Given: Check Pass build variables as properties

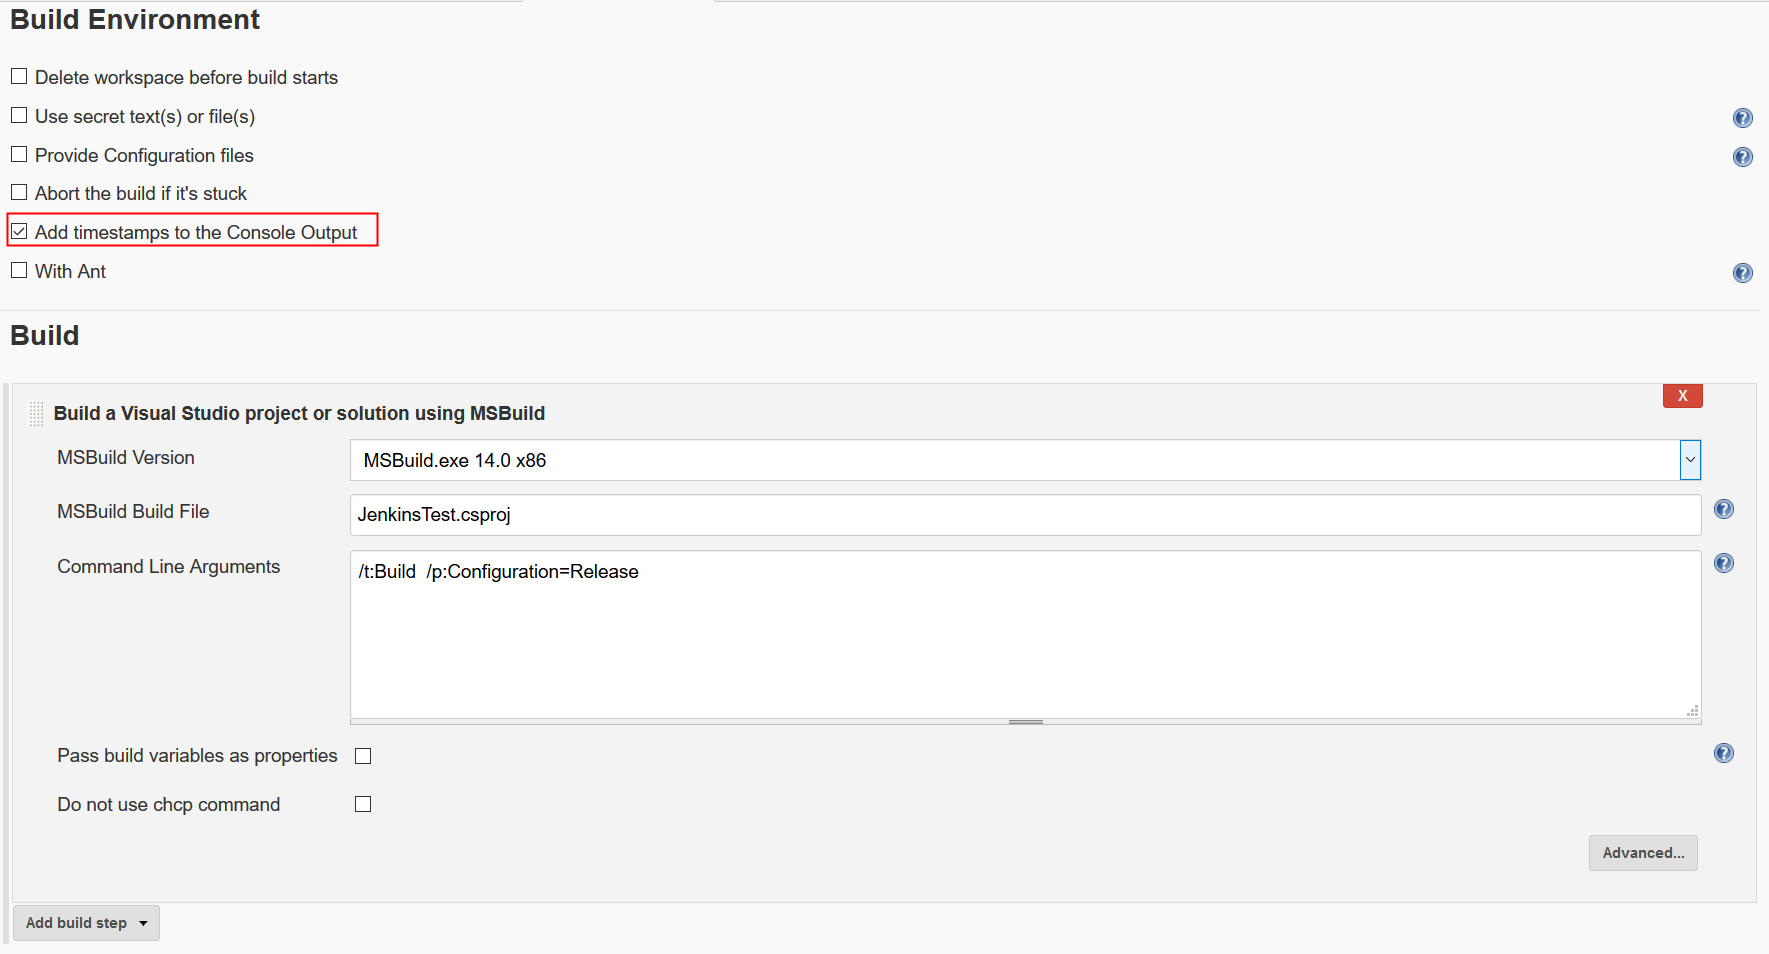Looking at the screenshot, I should [363, 756].
